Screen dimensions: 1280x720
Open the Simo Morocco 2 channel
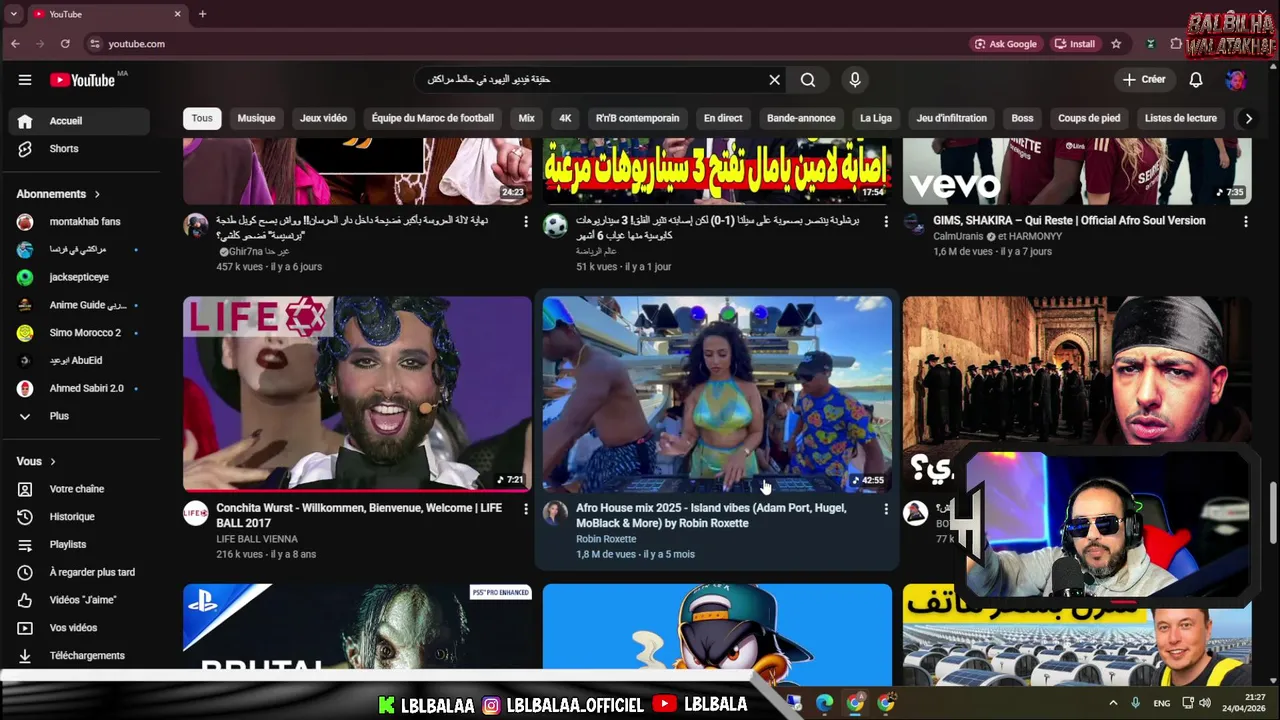click(79, 333)
